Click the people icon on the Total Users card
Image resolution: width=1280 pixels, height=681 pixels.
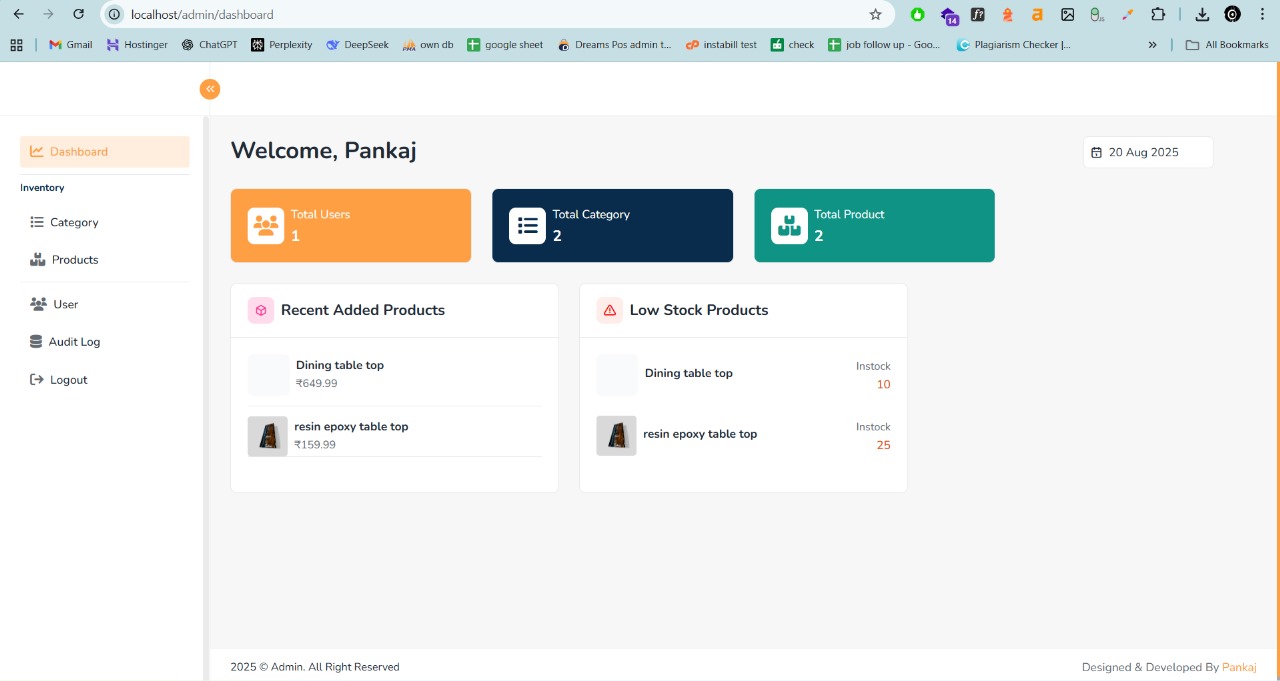[x=266, y=225]
